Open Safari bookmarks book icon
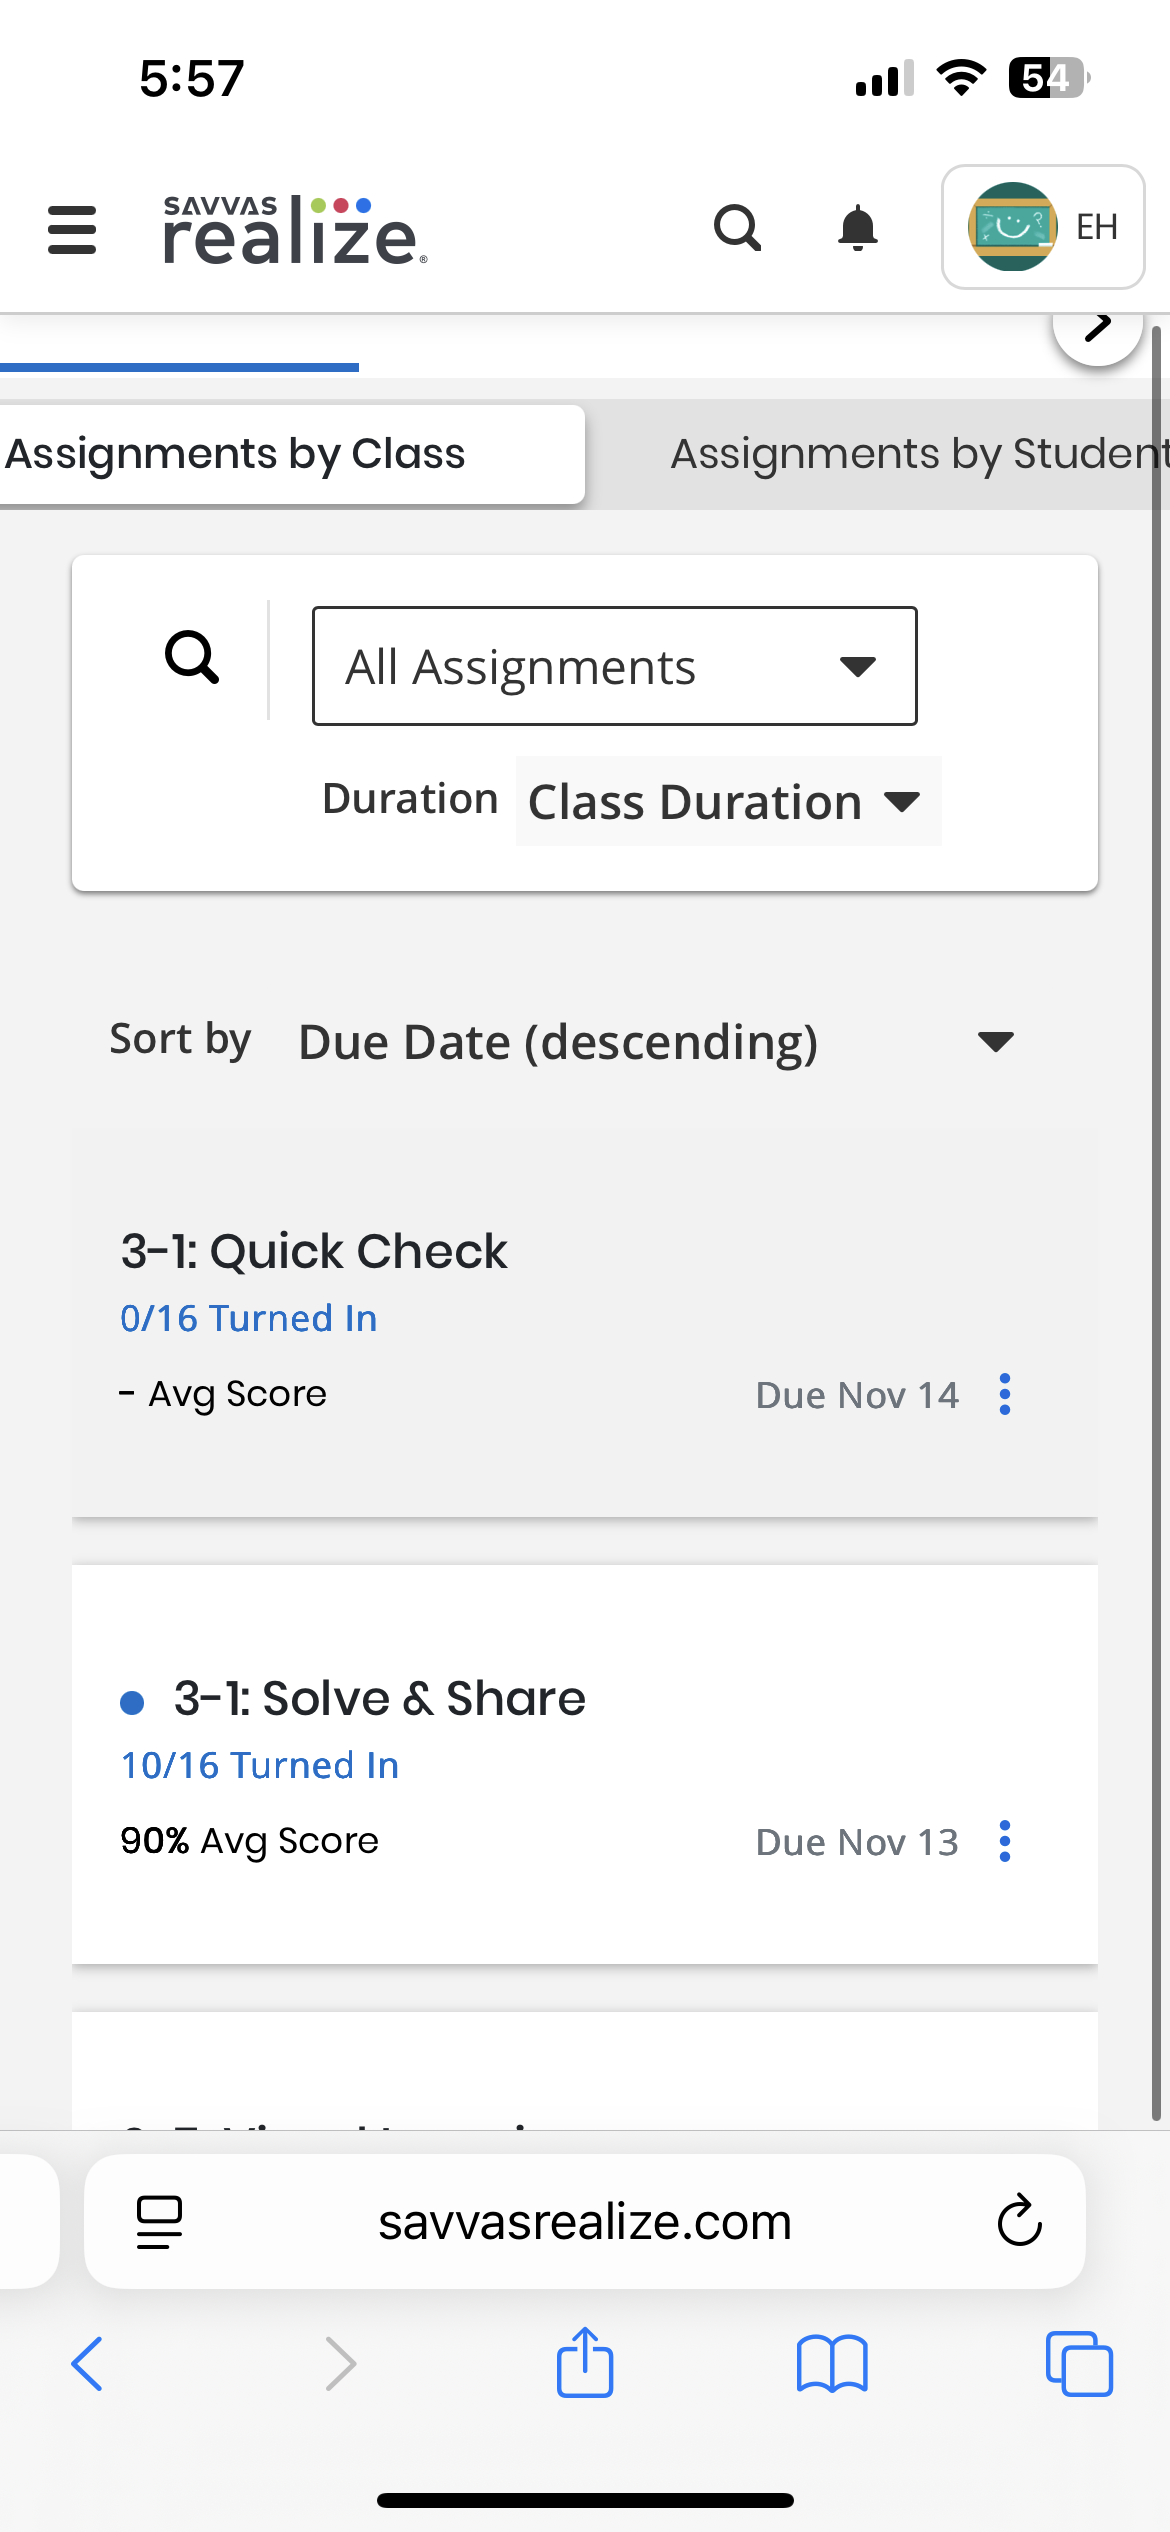 point(832,2364)
